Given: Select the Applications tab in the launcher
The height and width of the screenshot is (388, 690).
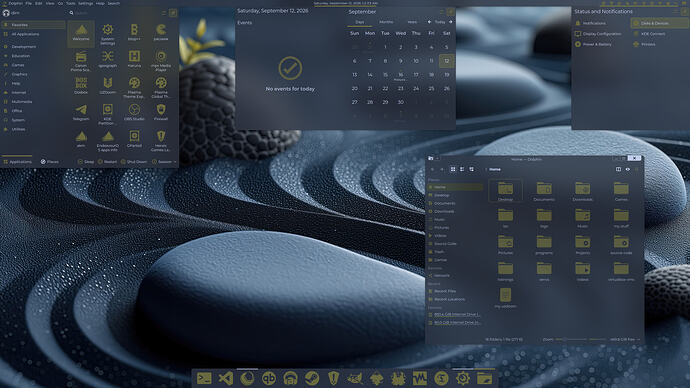Looking at the screenshot, I should coord(18,162).
